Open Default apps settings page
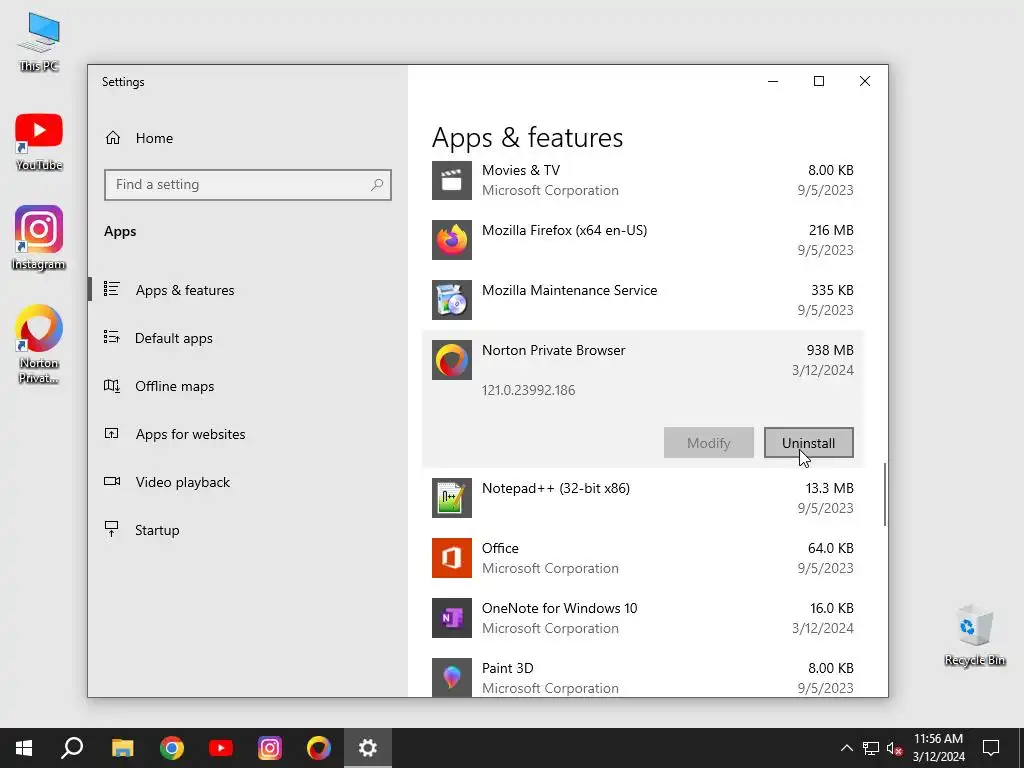Image resolution: width=1024 pixels, height=768 pixels. (174, 338)
